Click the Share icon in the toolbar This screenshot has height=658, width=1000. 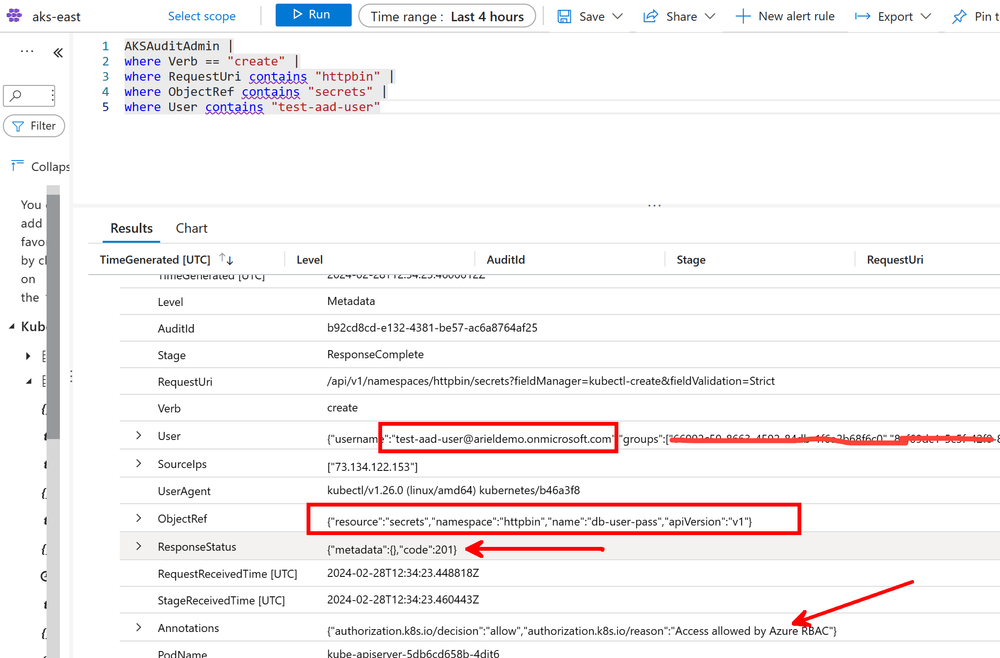tap(651, 16)
